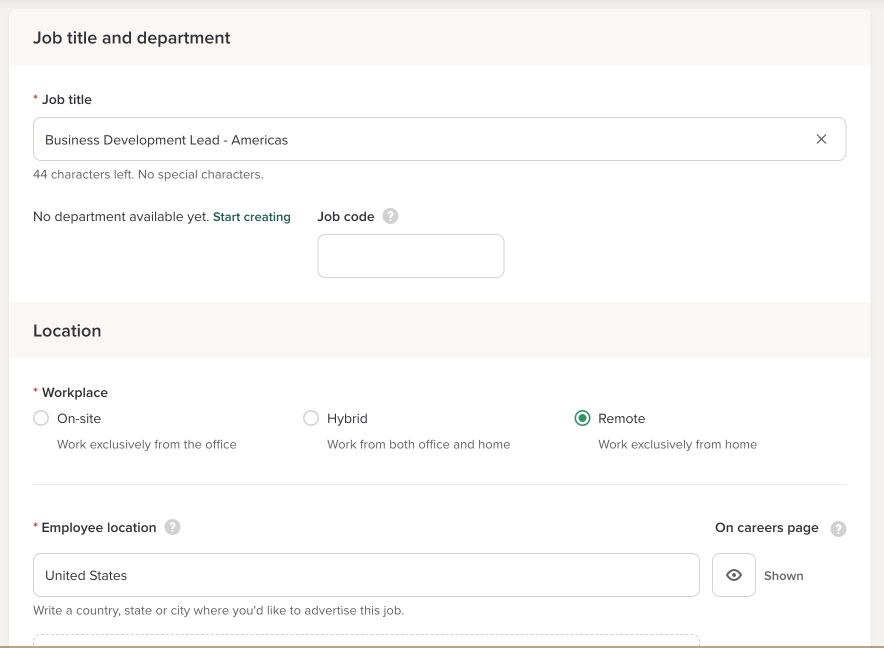Open the Job code help tooltip icon
This screenshot has height=648, width=884.
click(x=390, y=217)
